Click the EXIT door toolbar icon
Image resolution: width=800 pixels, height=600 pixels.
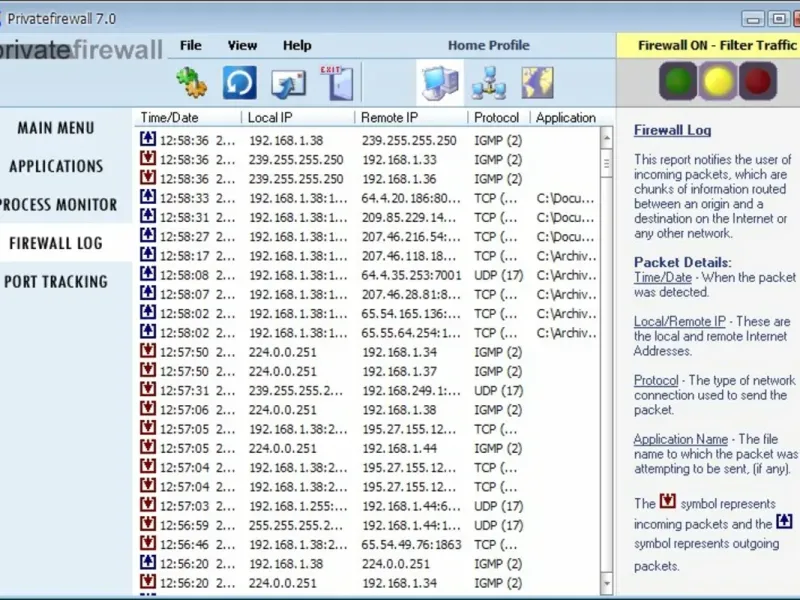click(337, 82)
